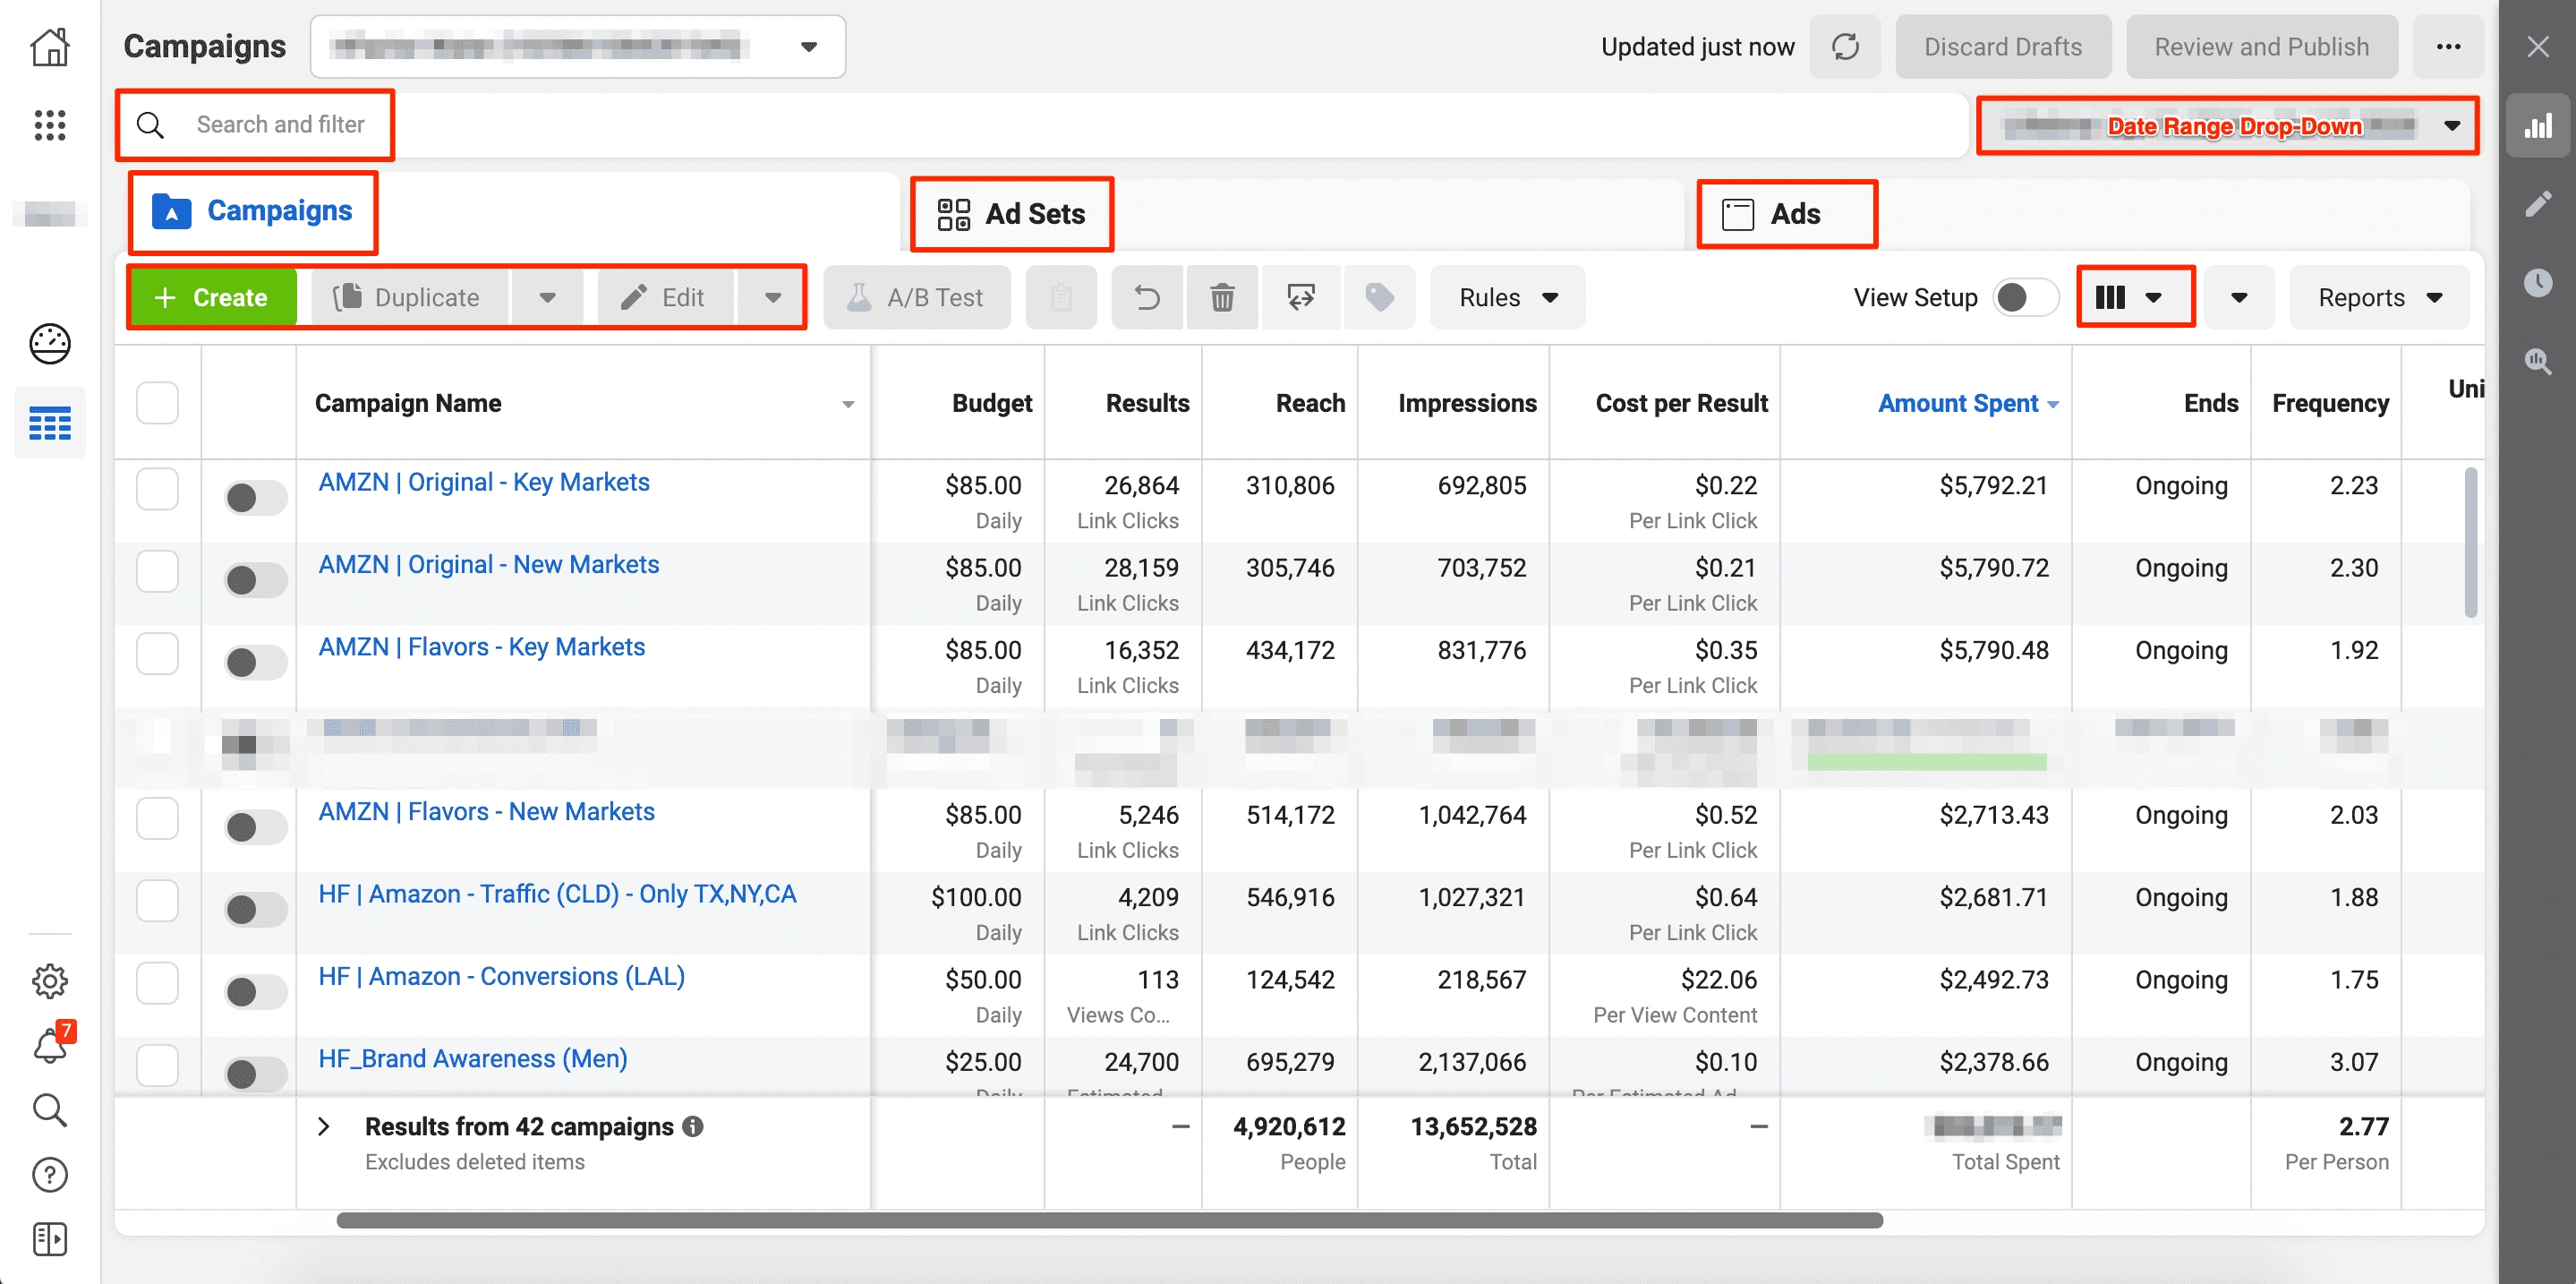
Task: Switch to the Ads tab
Action: pyautogui.click(x=1786, y=214)
